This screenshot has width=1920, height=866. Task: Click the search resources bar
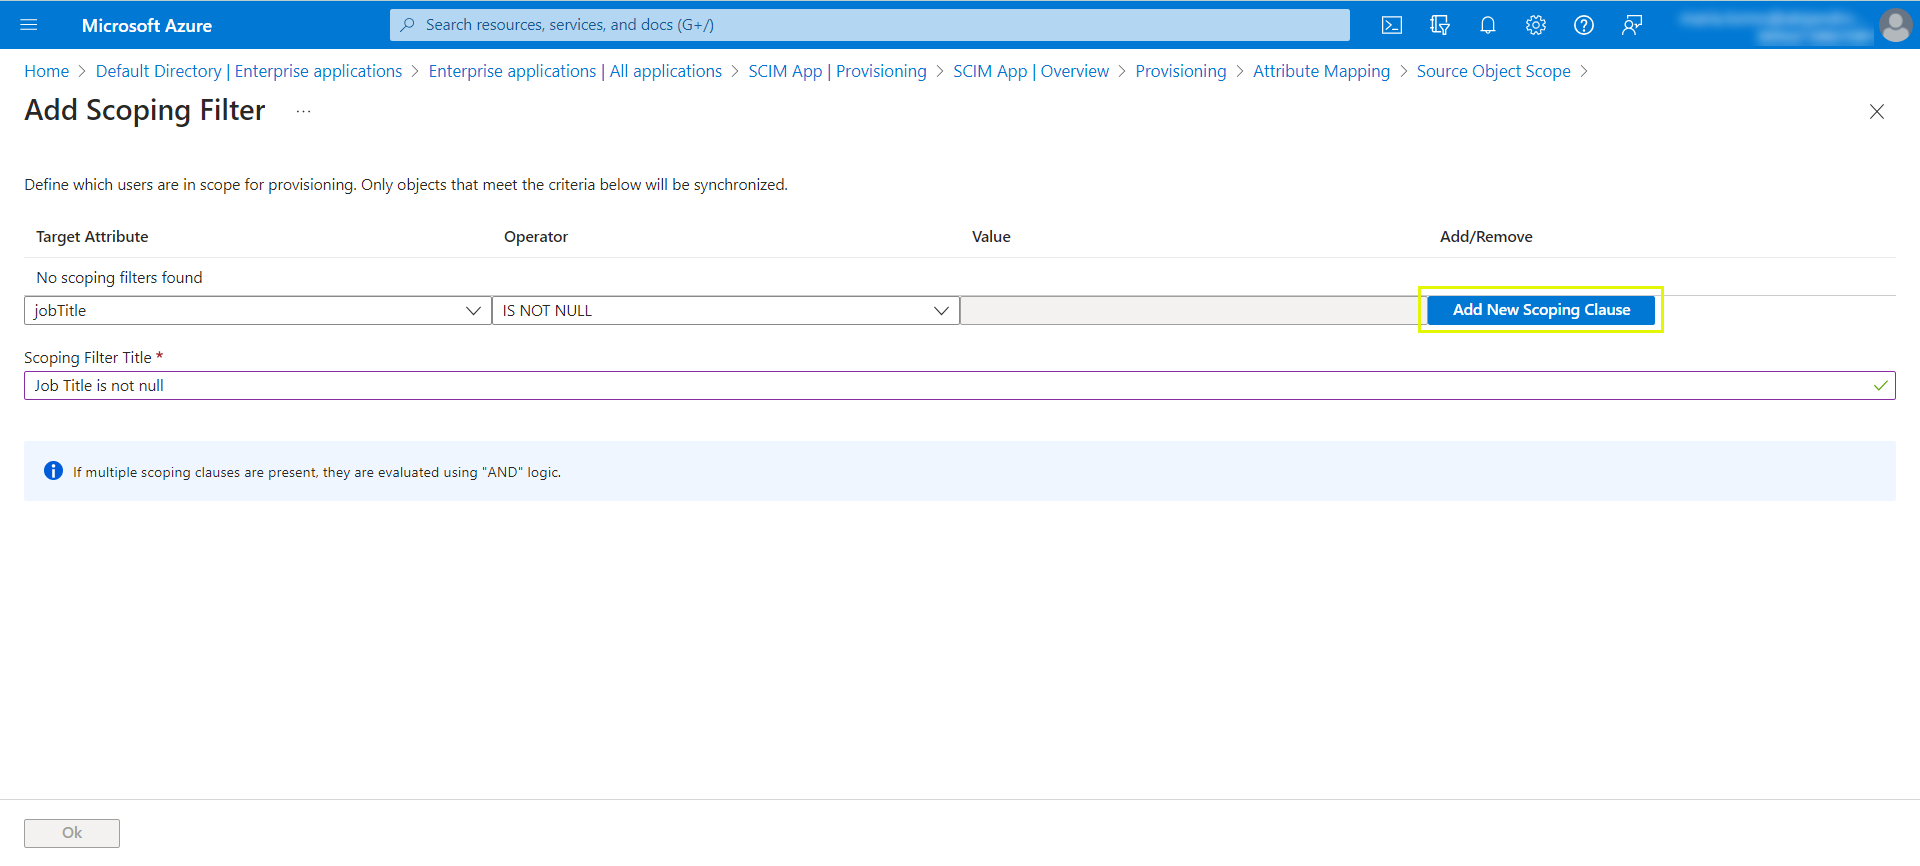(x=869, y=25)
